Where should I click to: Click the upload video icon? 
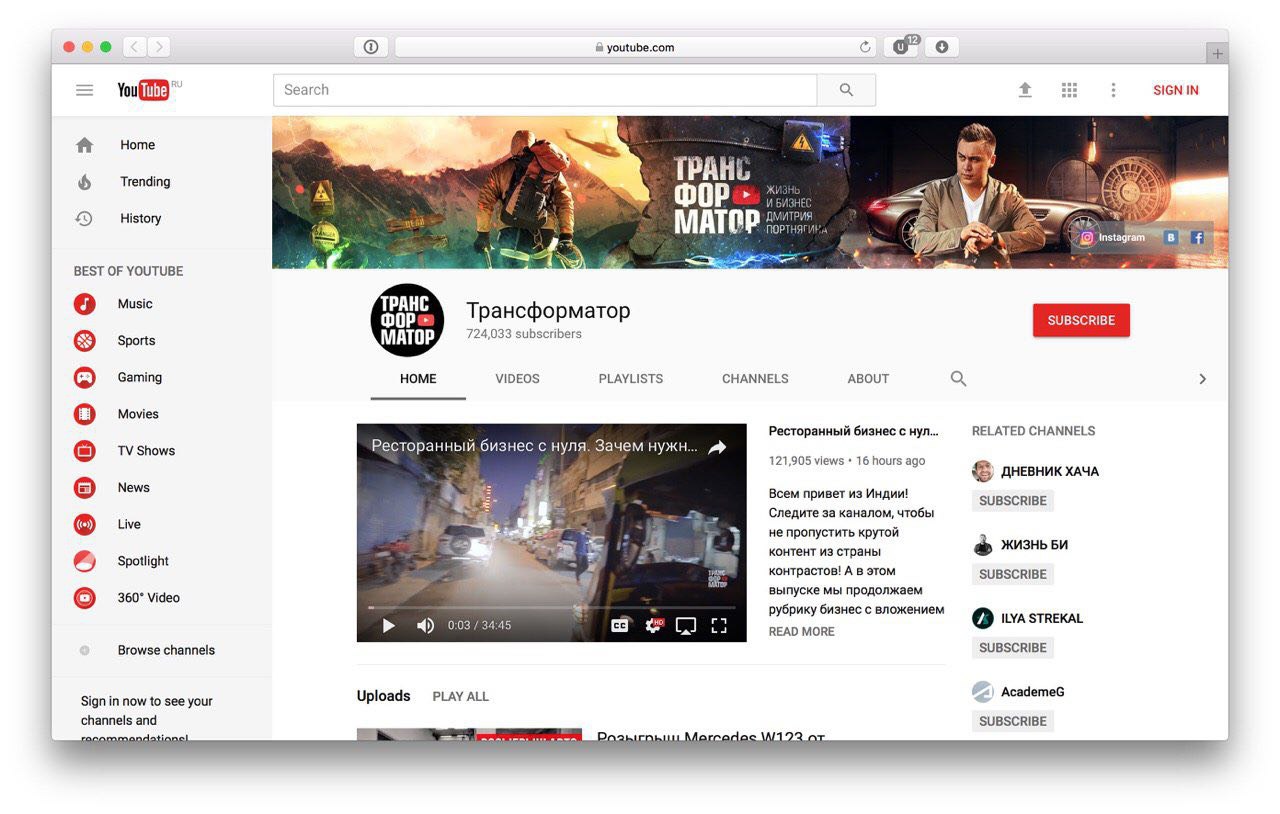tap(1025, 90)
